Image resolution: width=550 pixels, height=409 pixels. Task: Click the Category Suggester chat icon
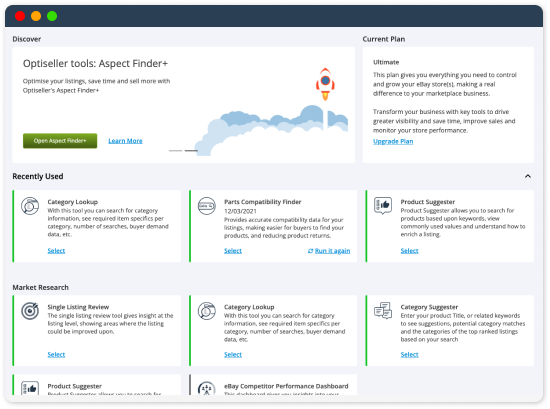click(383, 310)
